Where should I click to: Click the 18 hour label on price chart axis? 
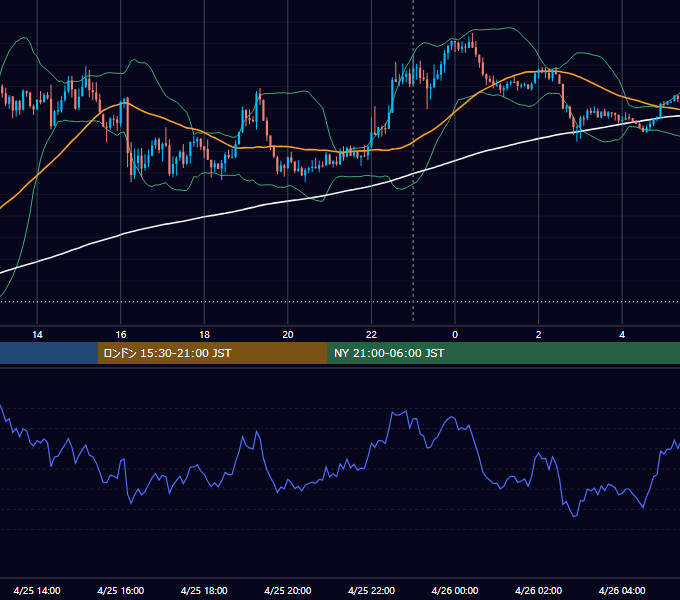tap(204, 335)
